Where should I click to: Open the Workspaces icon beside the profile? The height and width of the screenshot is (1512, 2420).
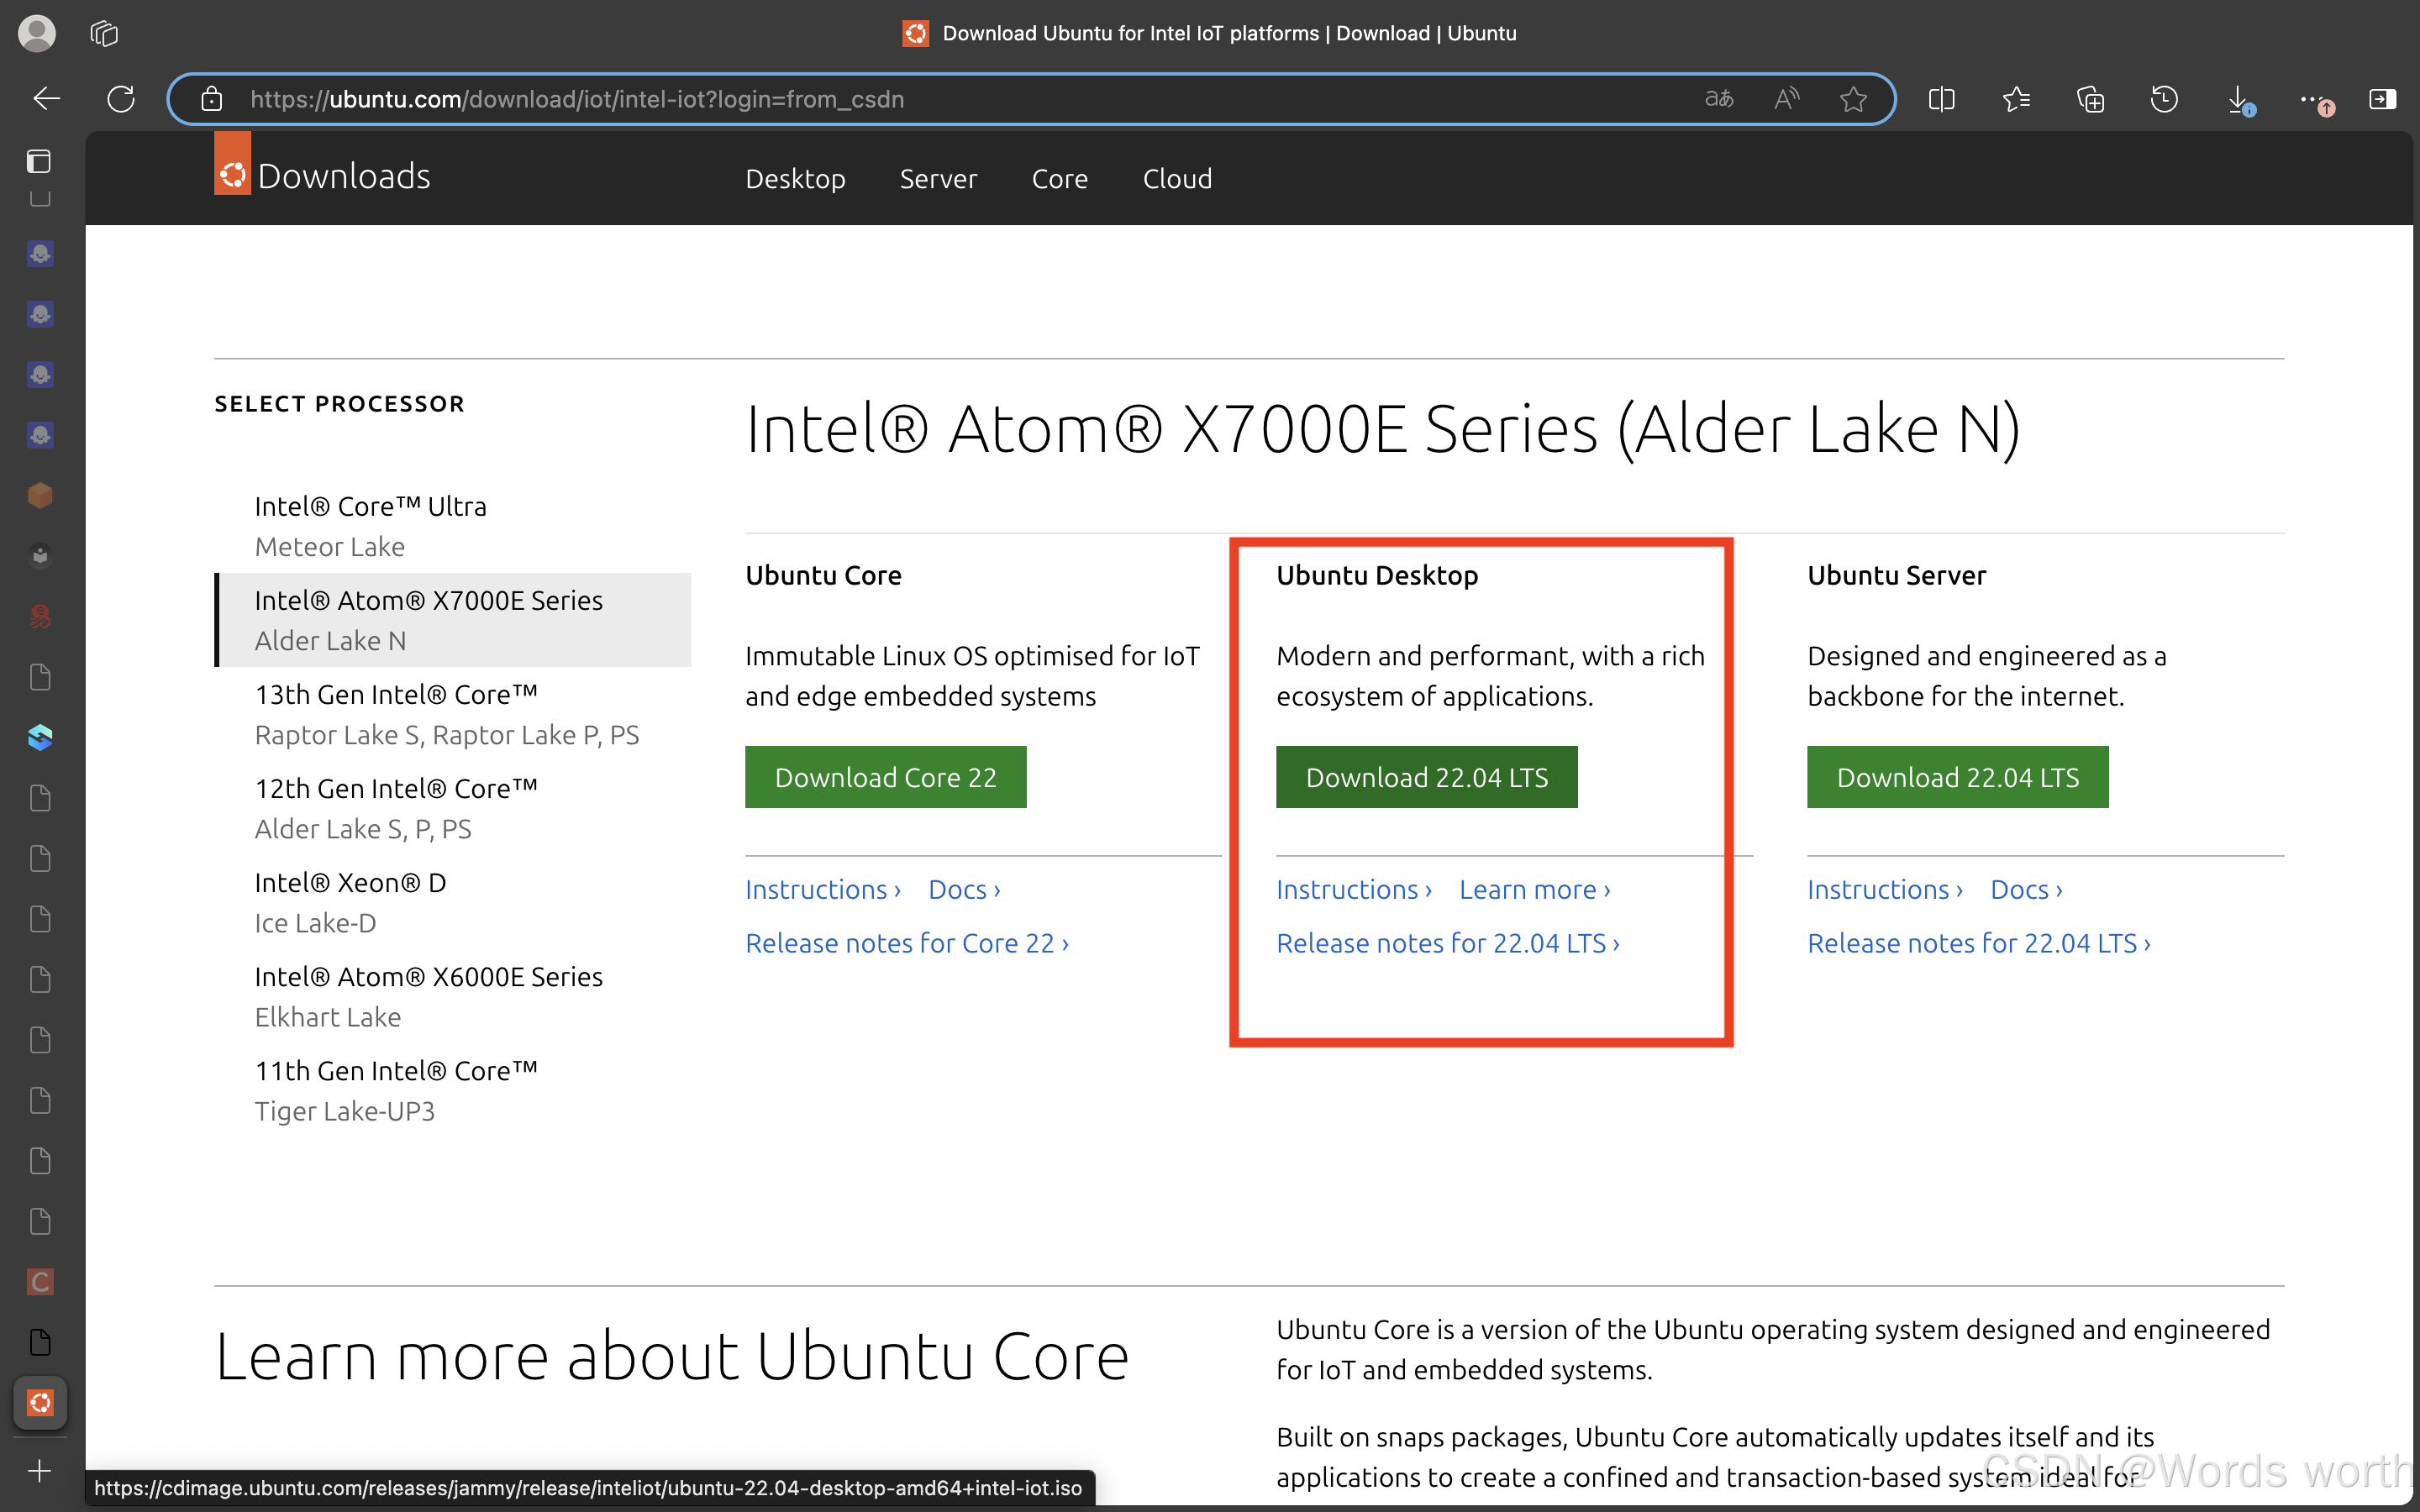coord(104,33)
